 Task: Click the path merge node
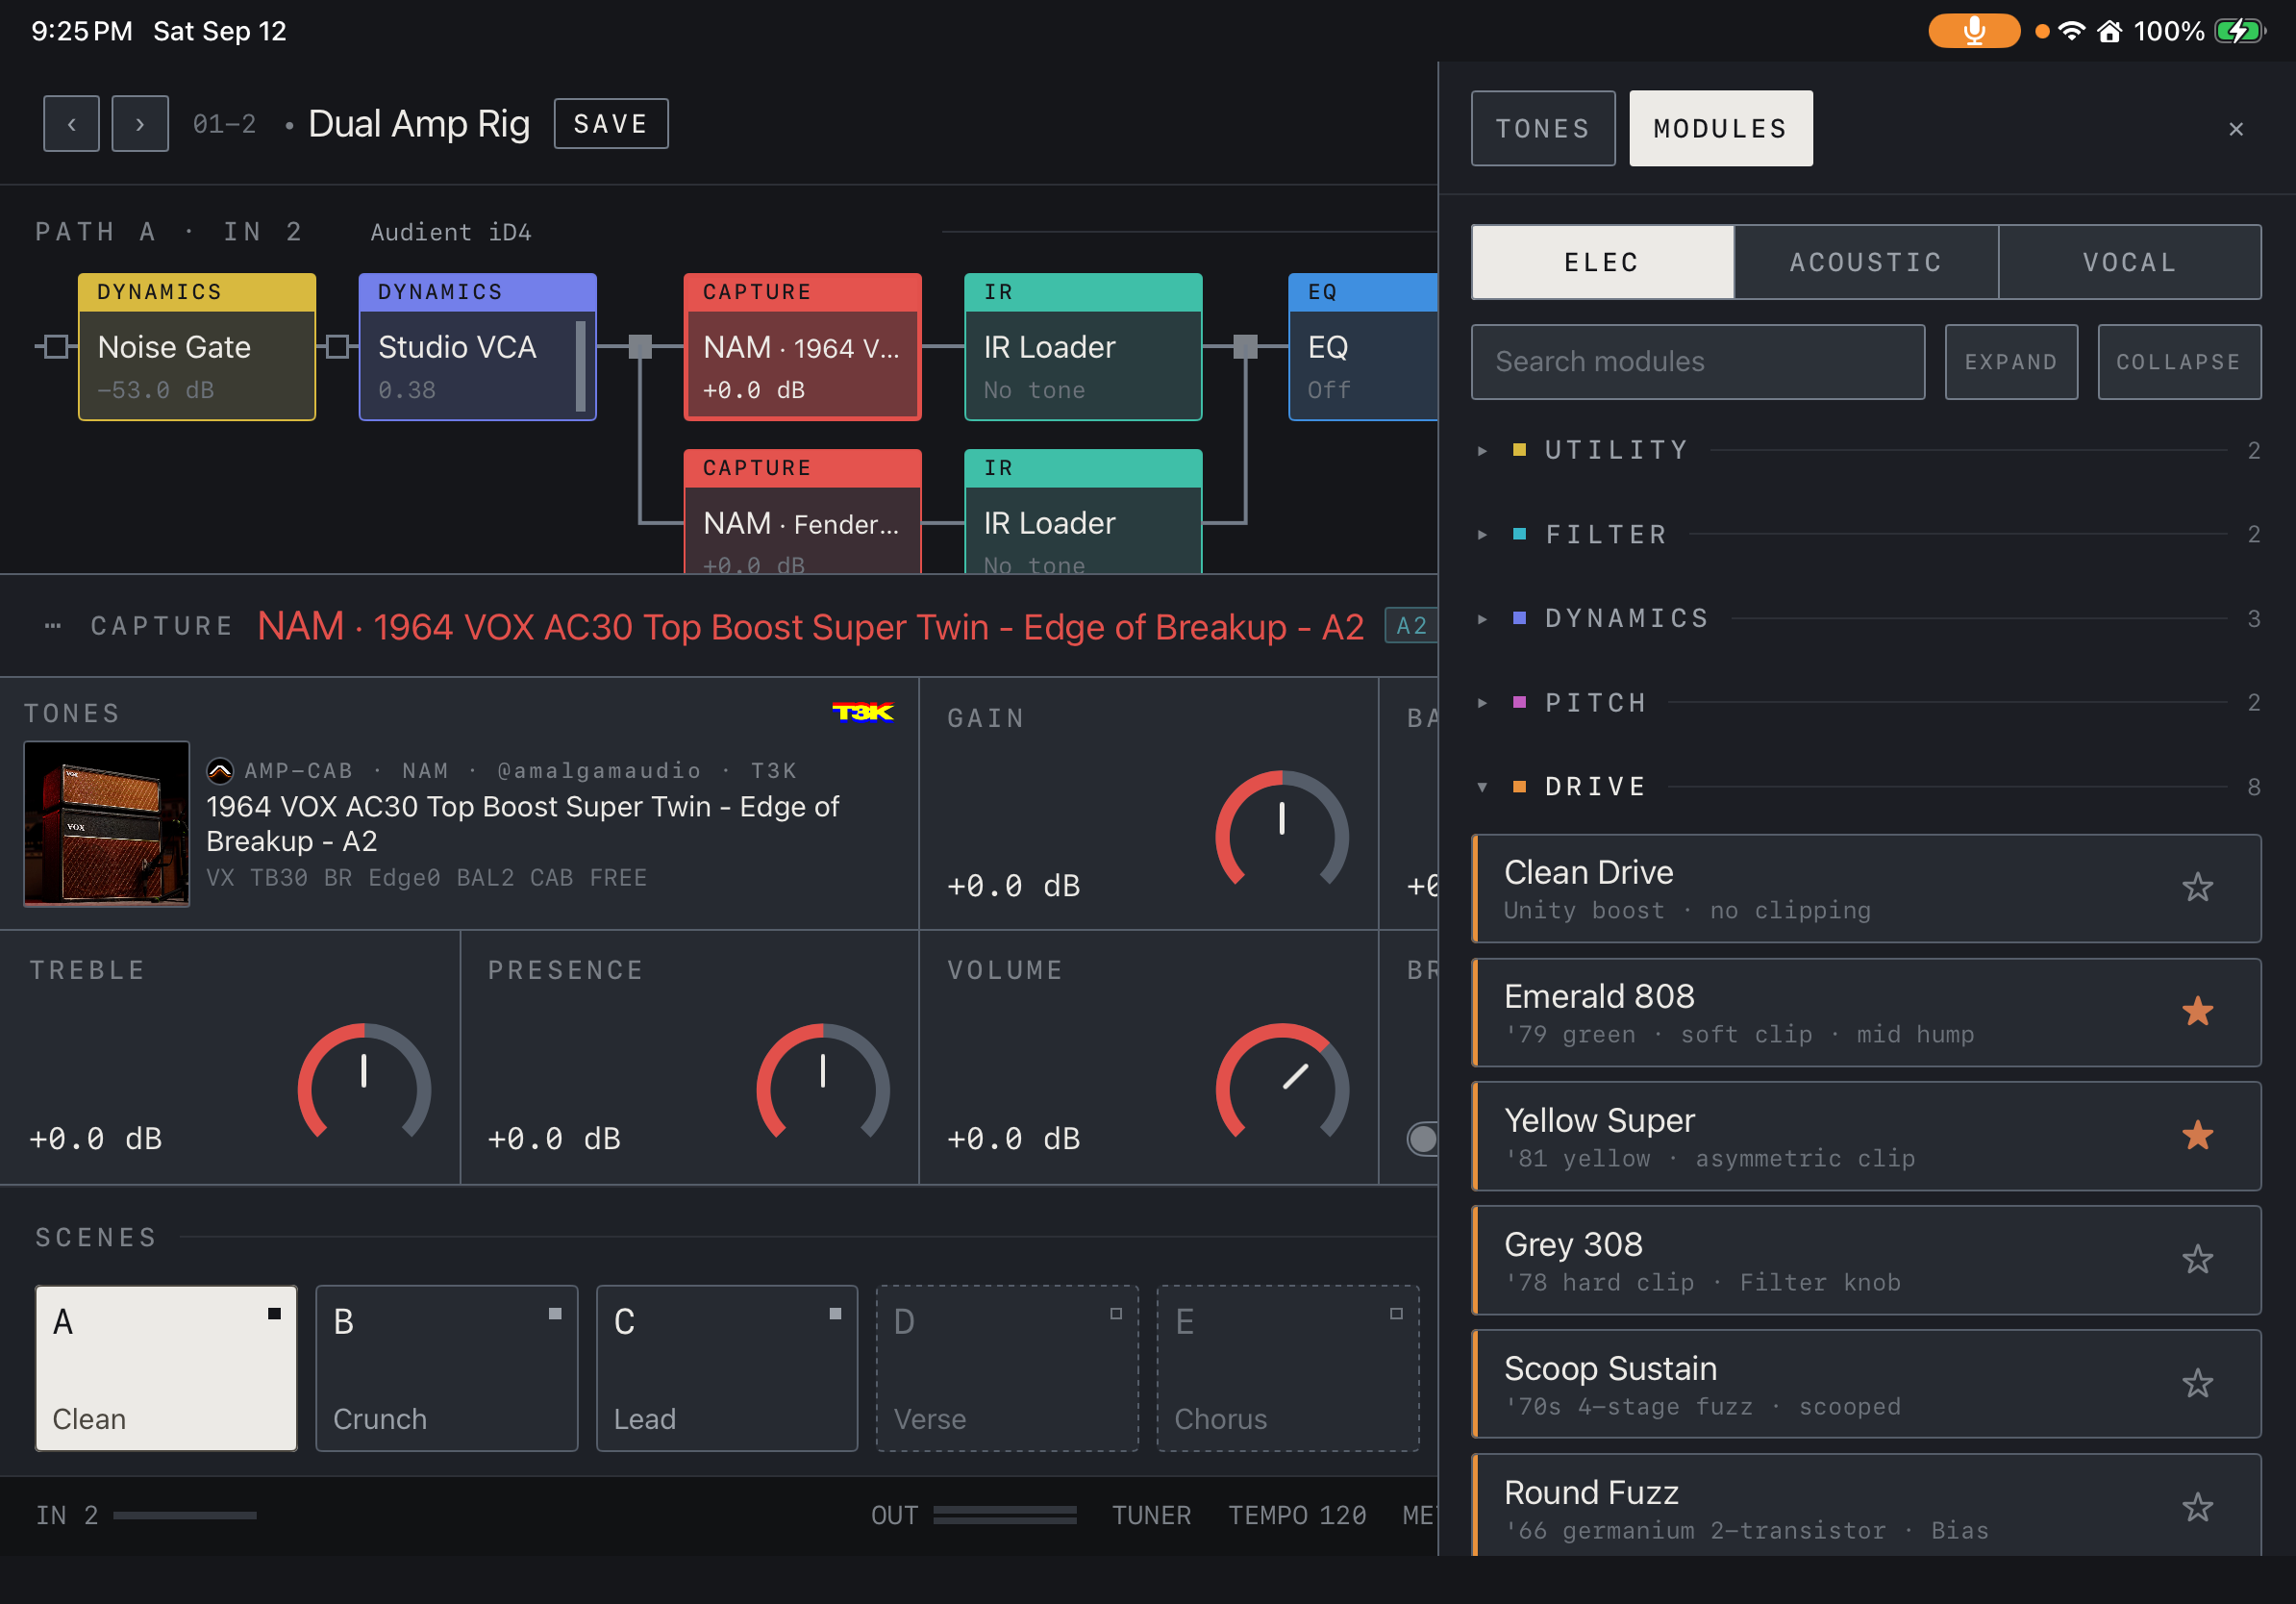pyautogui.click(x=1245, y=347)
